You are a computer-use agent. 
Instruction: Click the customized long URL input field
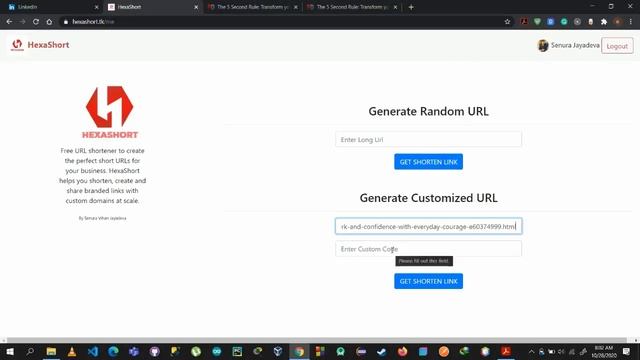428,226
